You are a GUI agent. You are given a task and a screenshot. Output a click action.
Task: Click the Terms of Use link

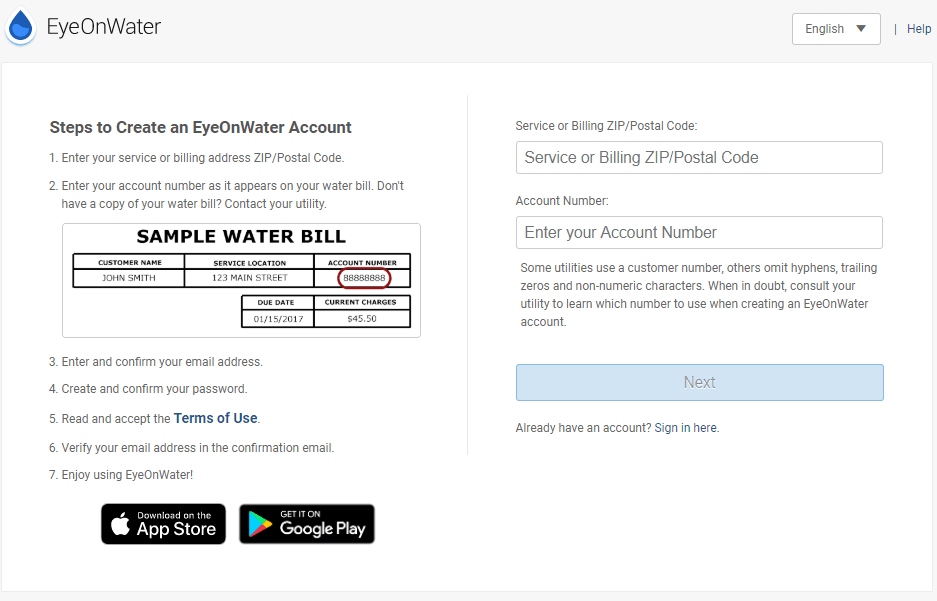click(x=215, y=418)
